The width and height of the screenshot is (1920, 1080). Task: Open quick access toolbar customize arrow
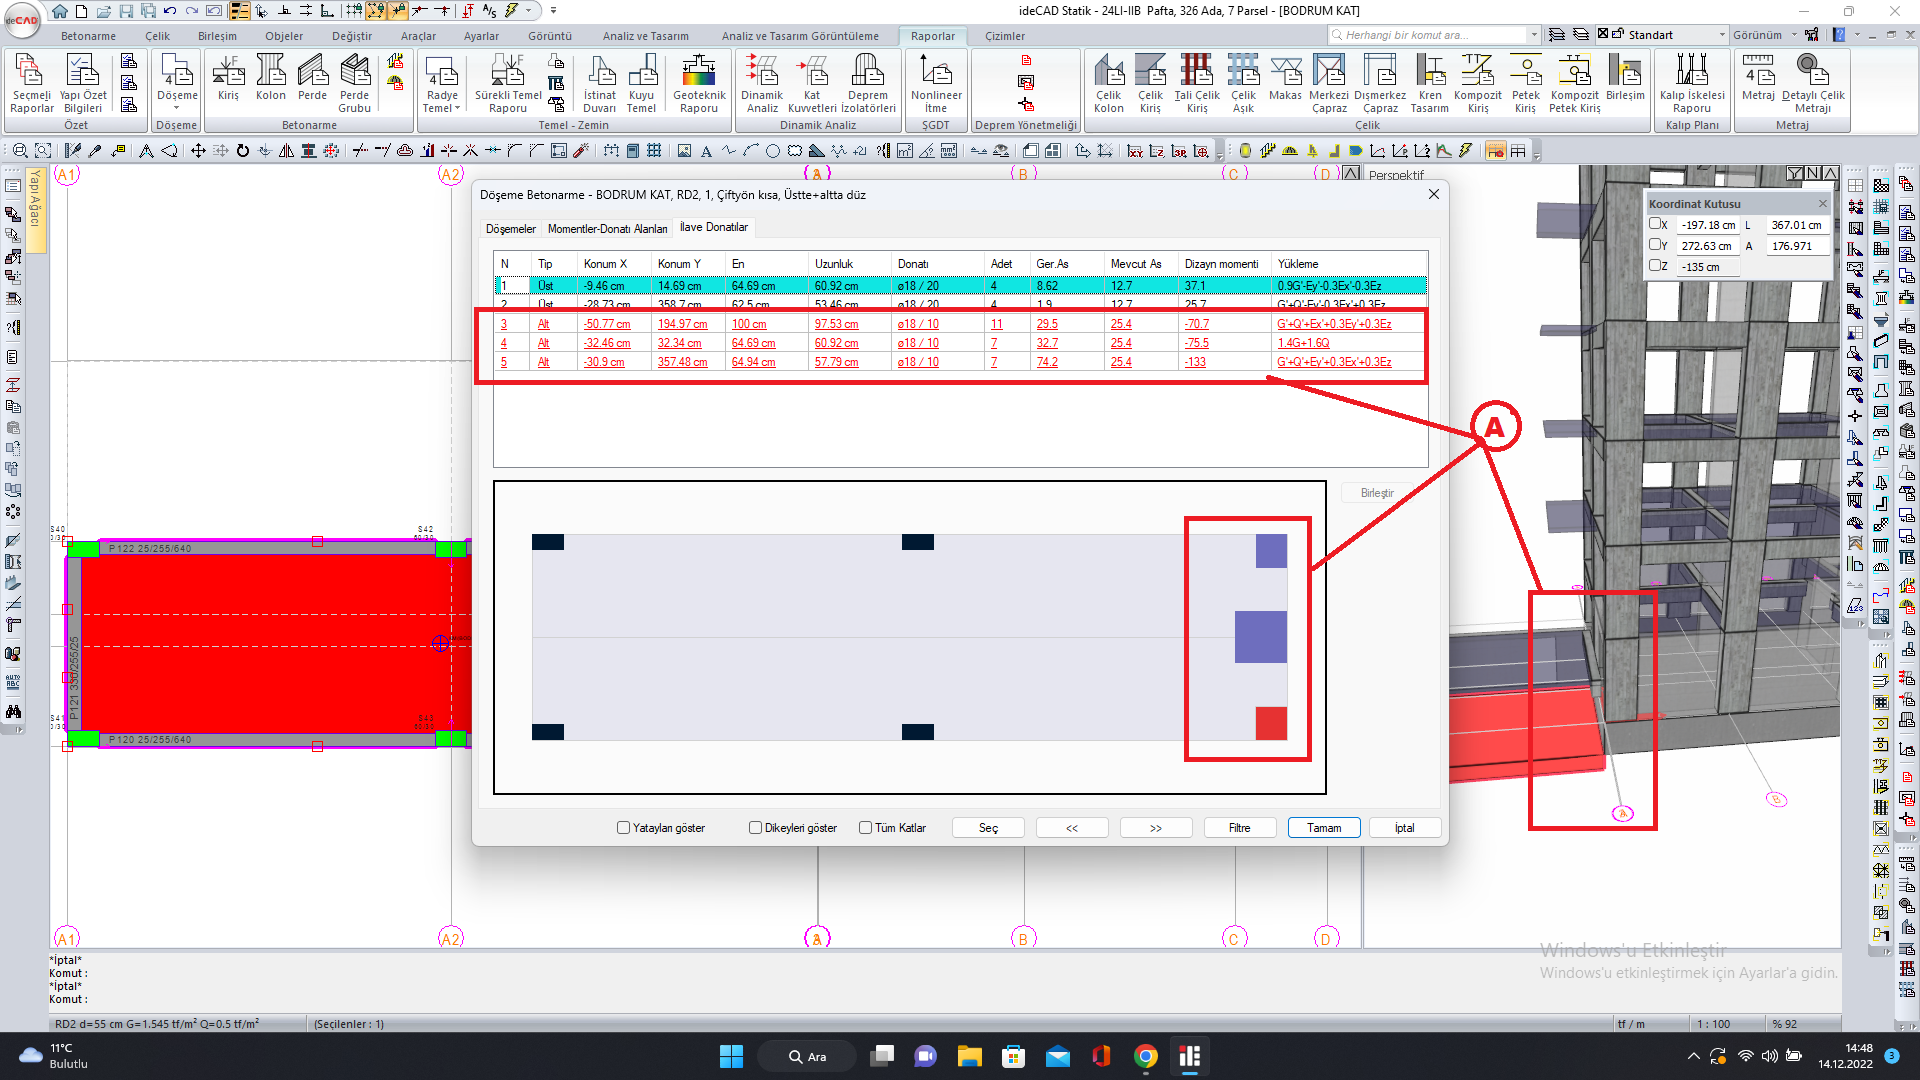pyautogui.click(x=553, y=11)
